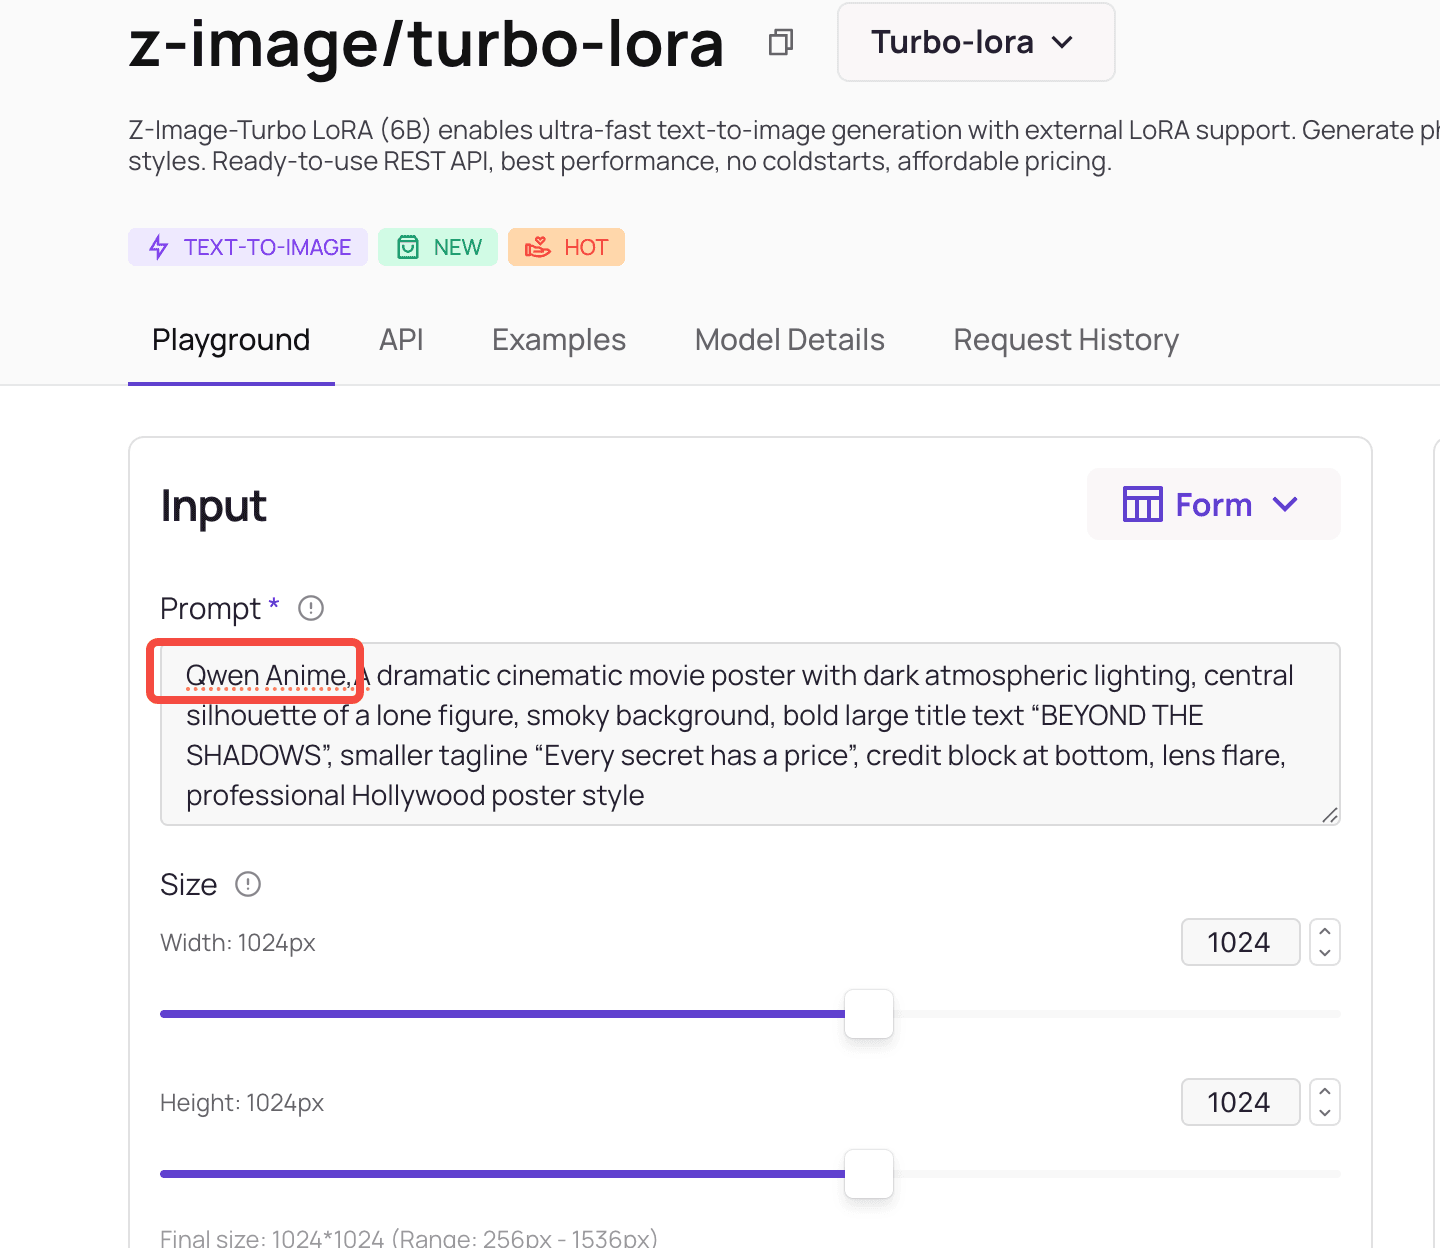Image resolution: width=1440 pixels, height=1248 pixels.
Task: Click the TEXT-TO-IMAGE tag
Action: point(248,247)
